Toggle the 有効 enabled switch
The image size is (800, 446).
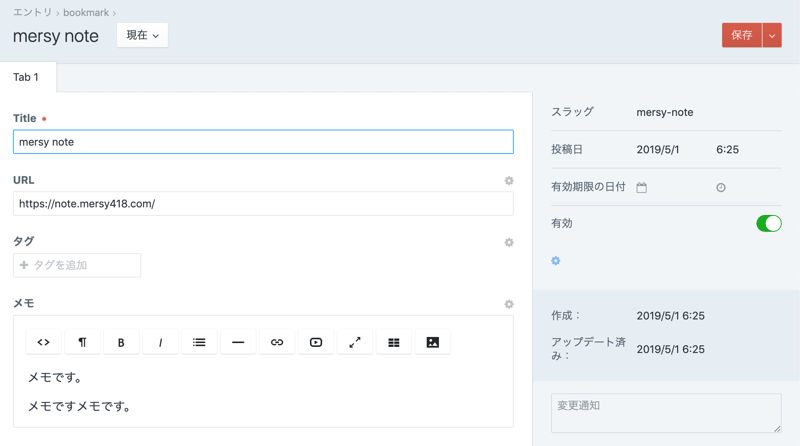768,223
